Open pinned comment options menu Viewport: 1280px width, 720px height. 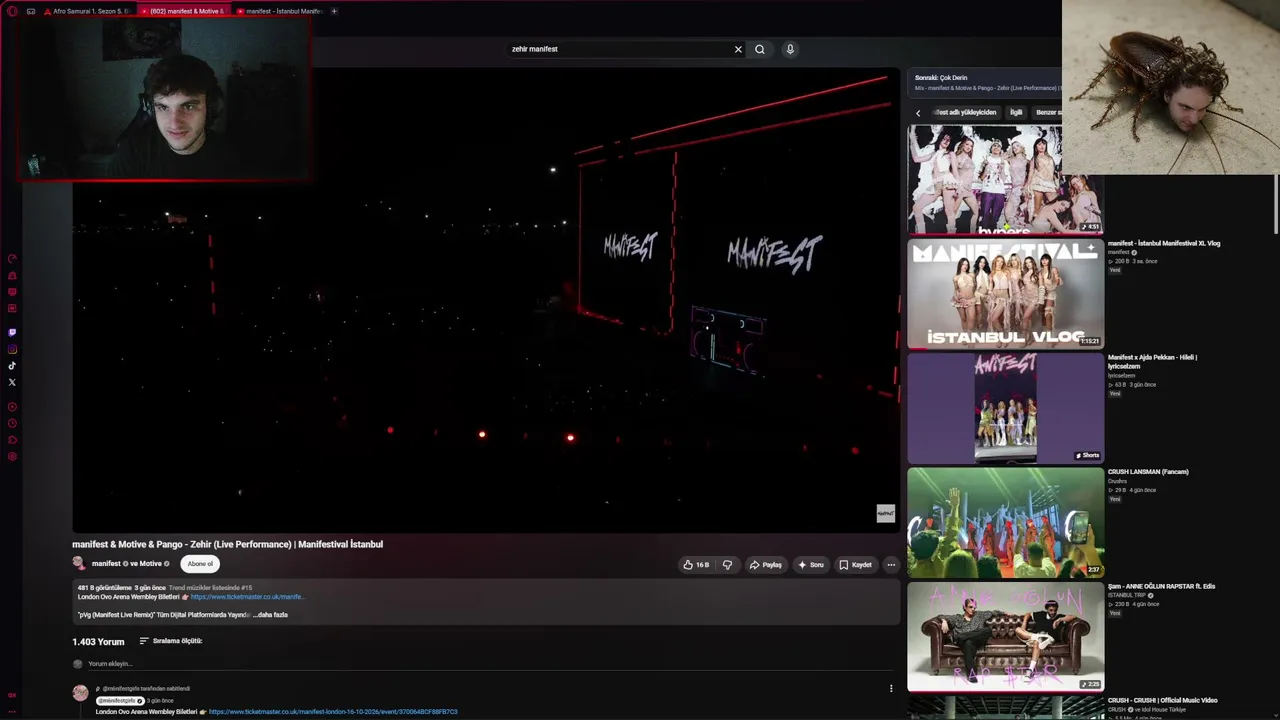891,688
